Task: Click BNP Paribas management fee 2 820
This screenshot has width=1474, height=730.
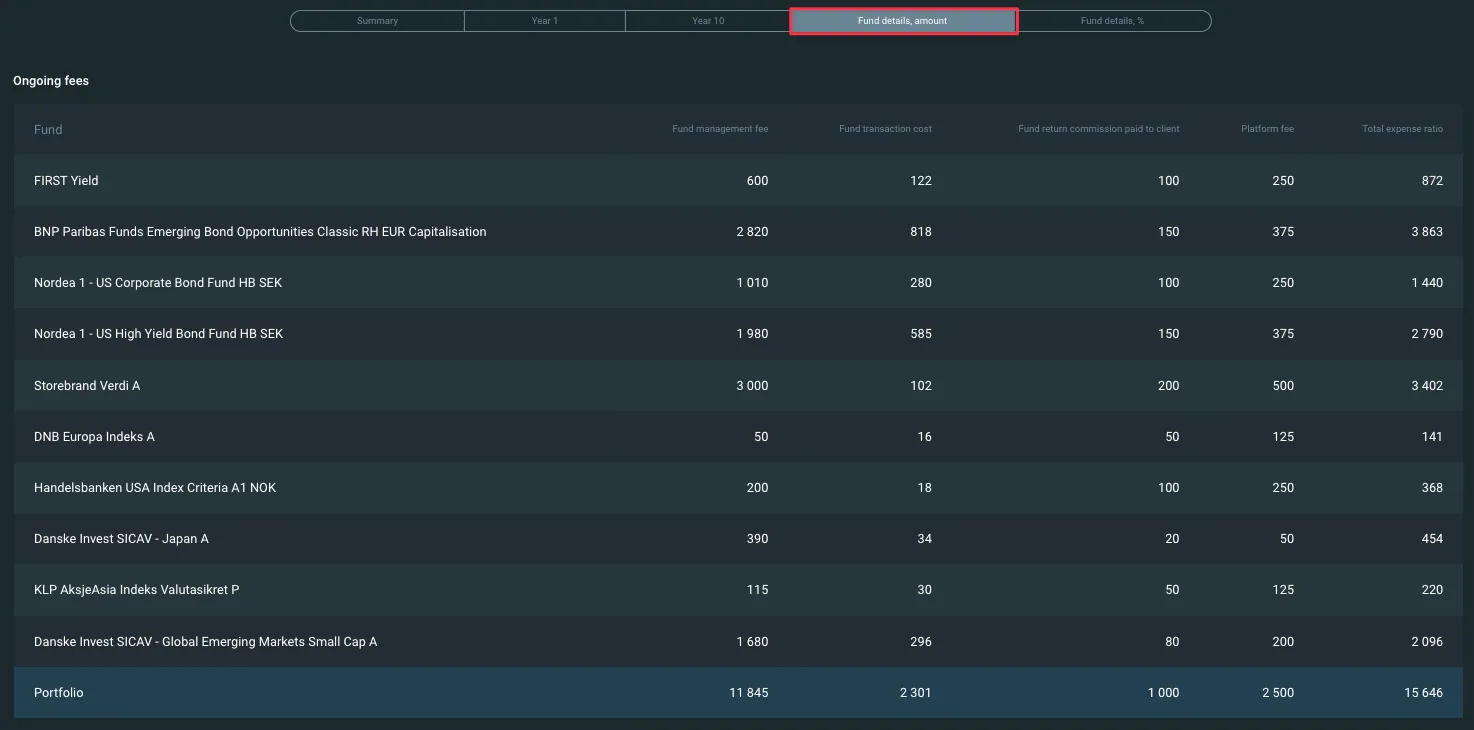Action: pyautogui.click(x=752, y=232)
